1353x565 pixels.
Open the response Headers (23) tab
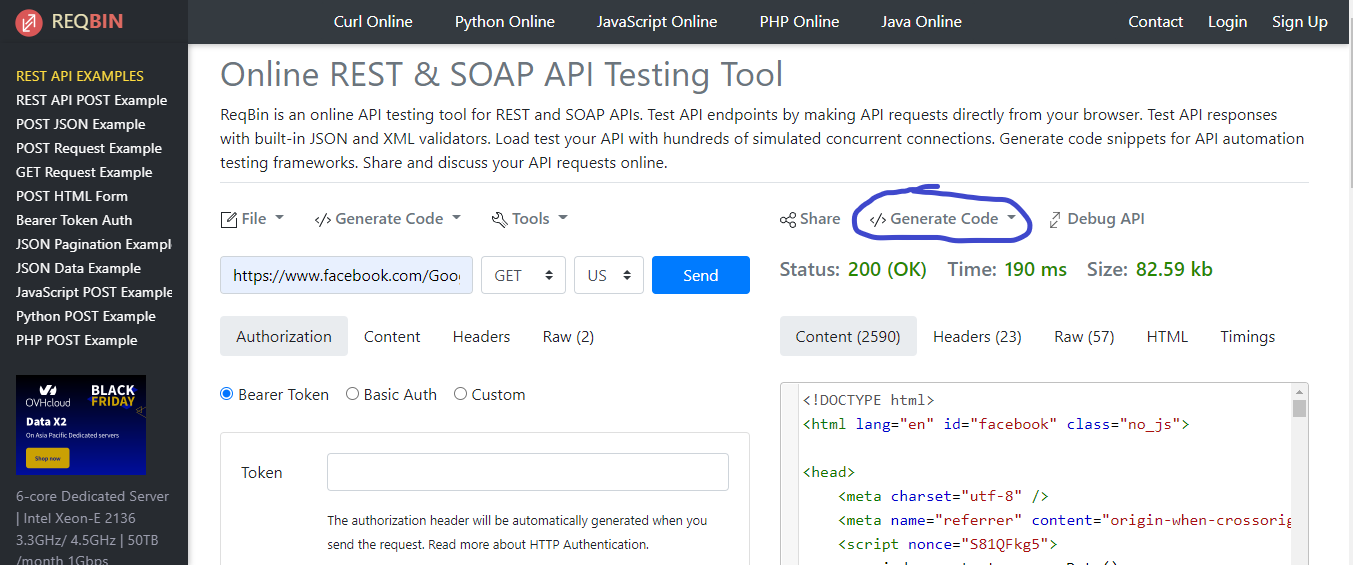coord(977,336)
